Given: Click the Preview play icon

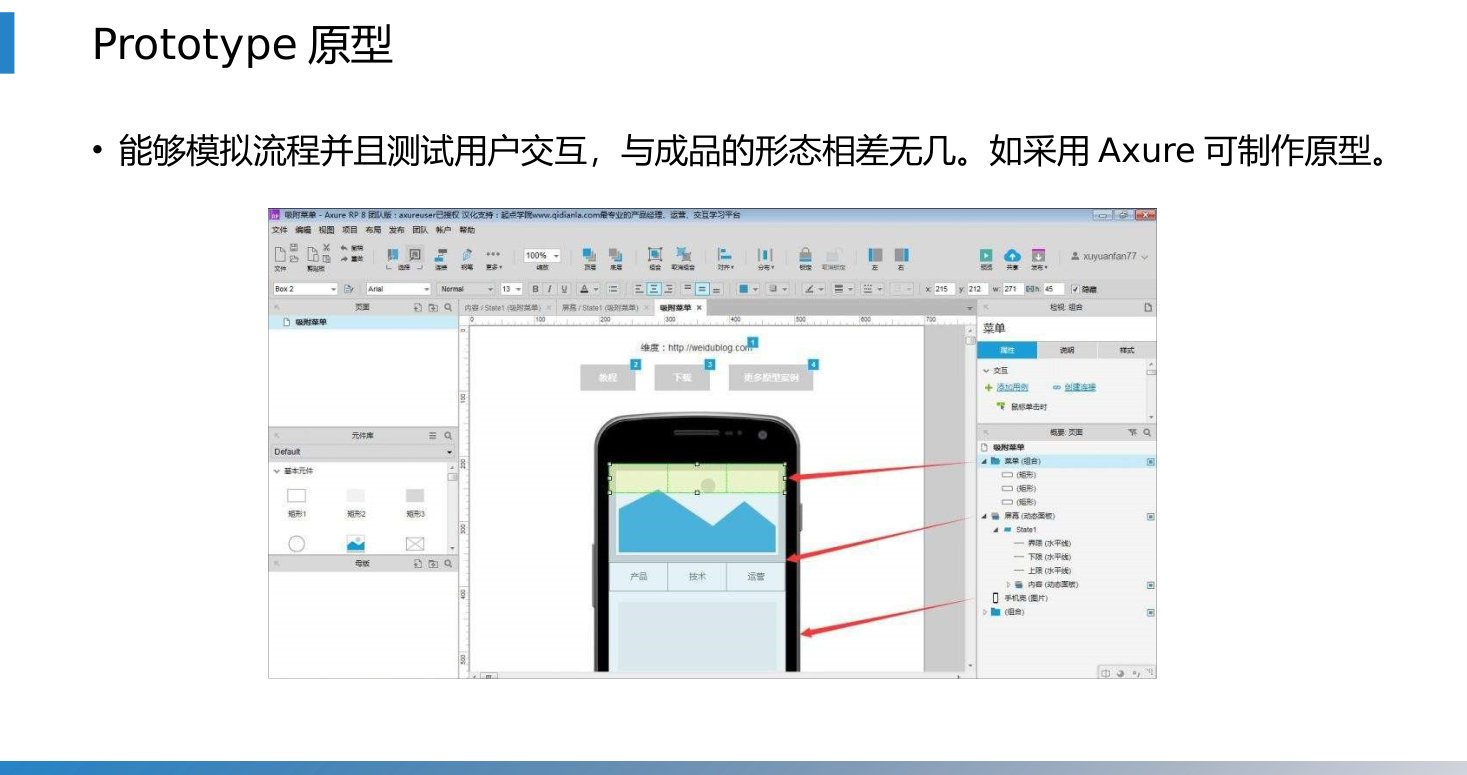Looking at the screenshot, I should 986,255.
